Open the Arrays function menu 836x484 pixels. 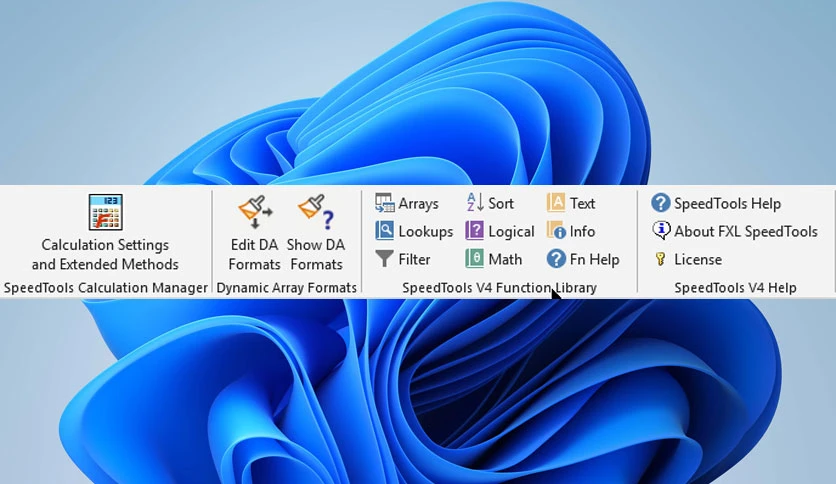coord(407,204)
